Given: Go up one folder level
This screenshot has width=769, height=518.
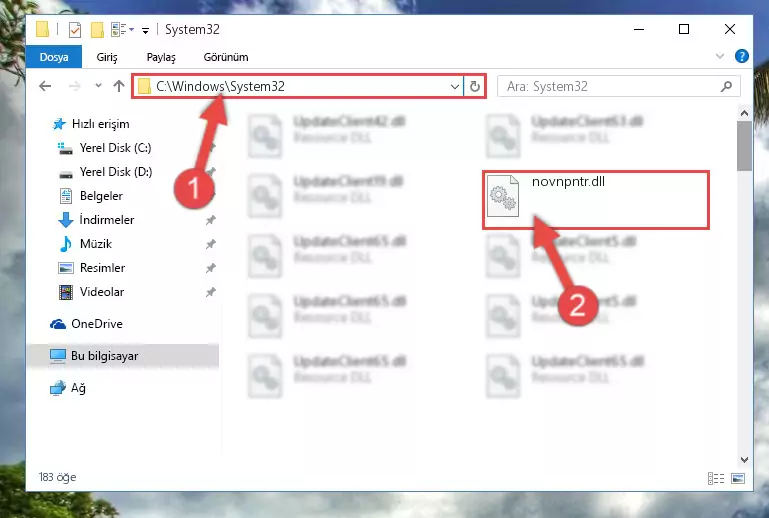Looking at the screenshot, I should tap(119, 86).
